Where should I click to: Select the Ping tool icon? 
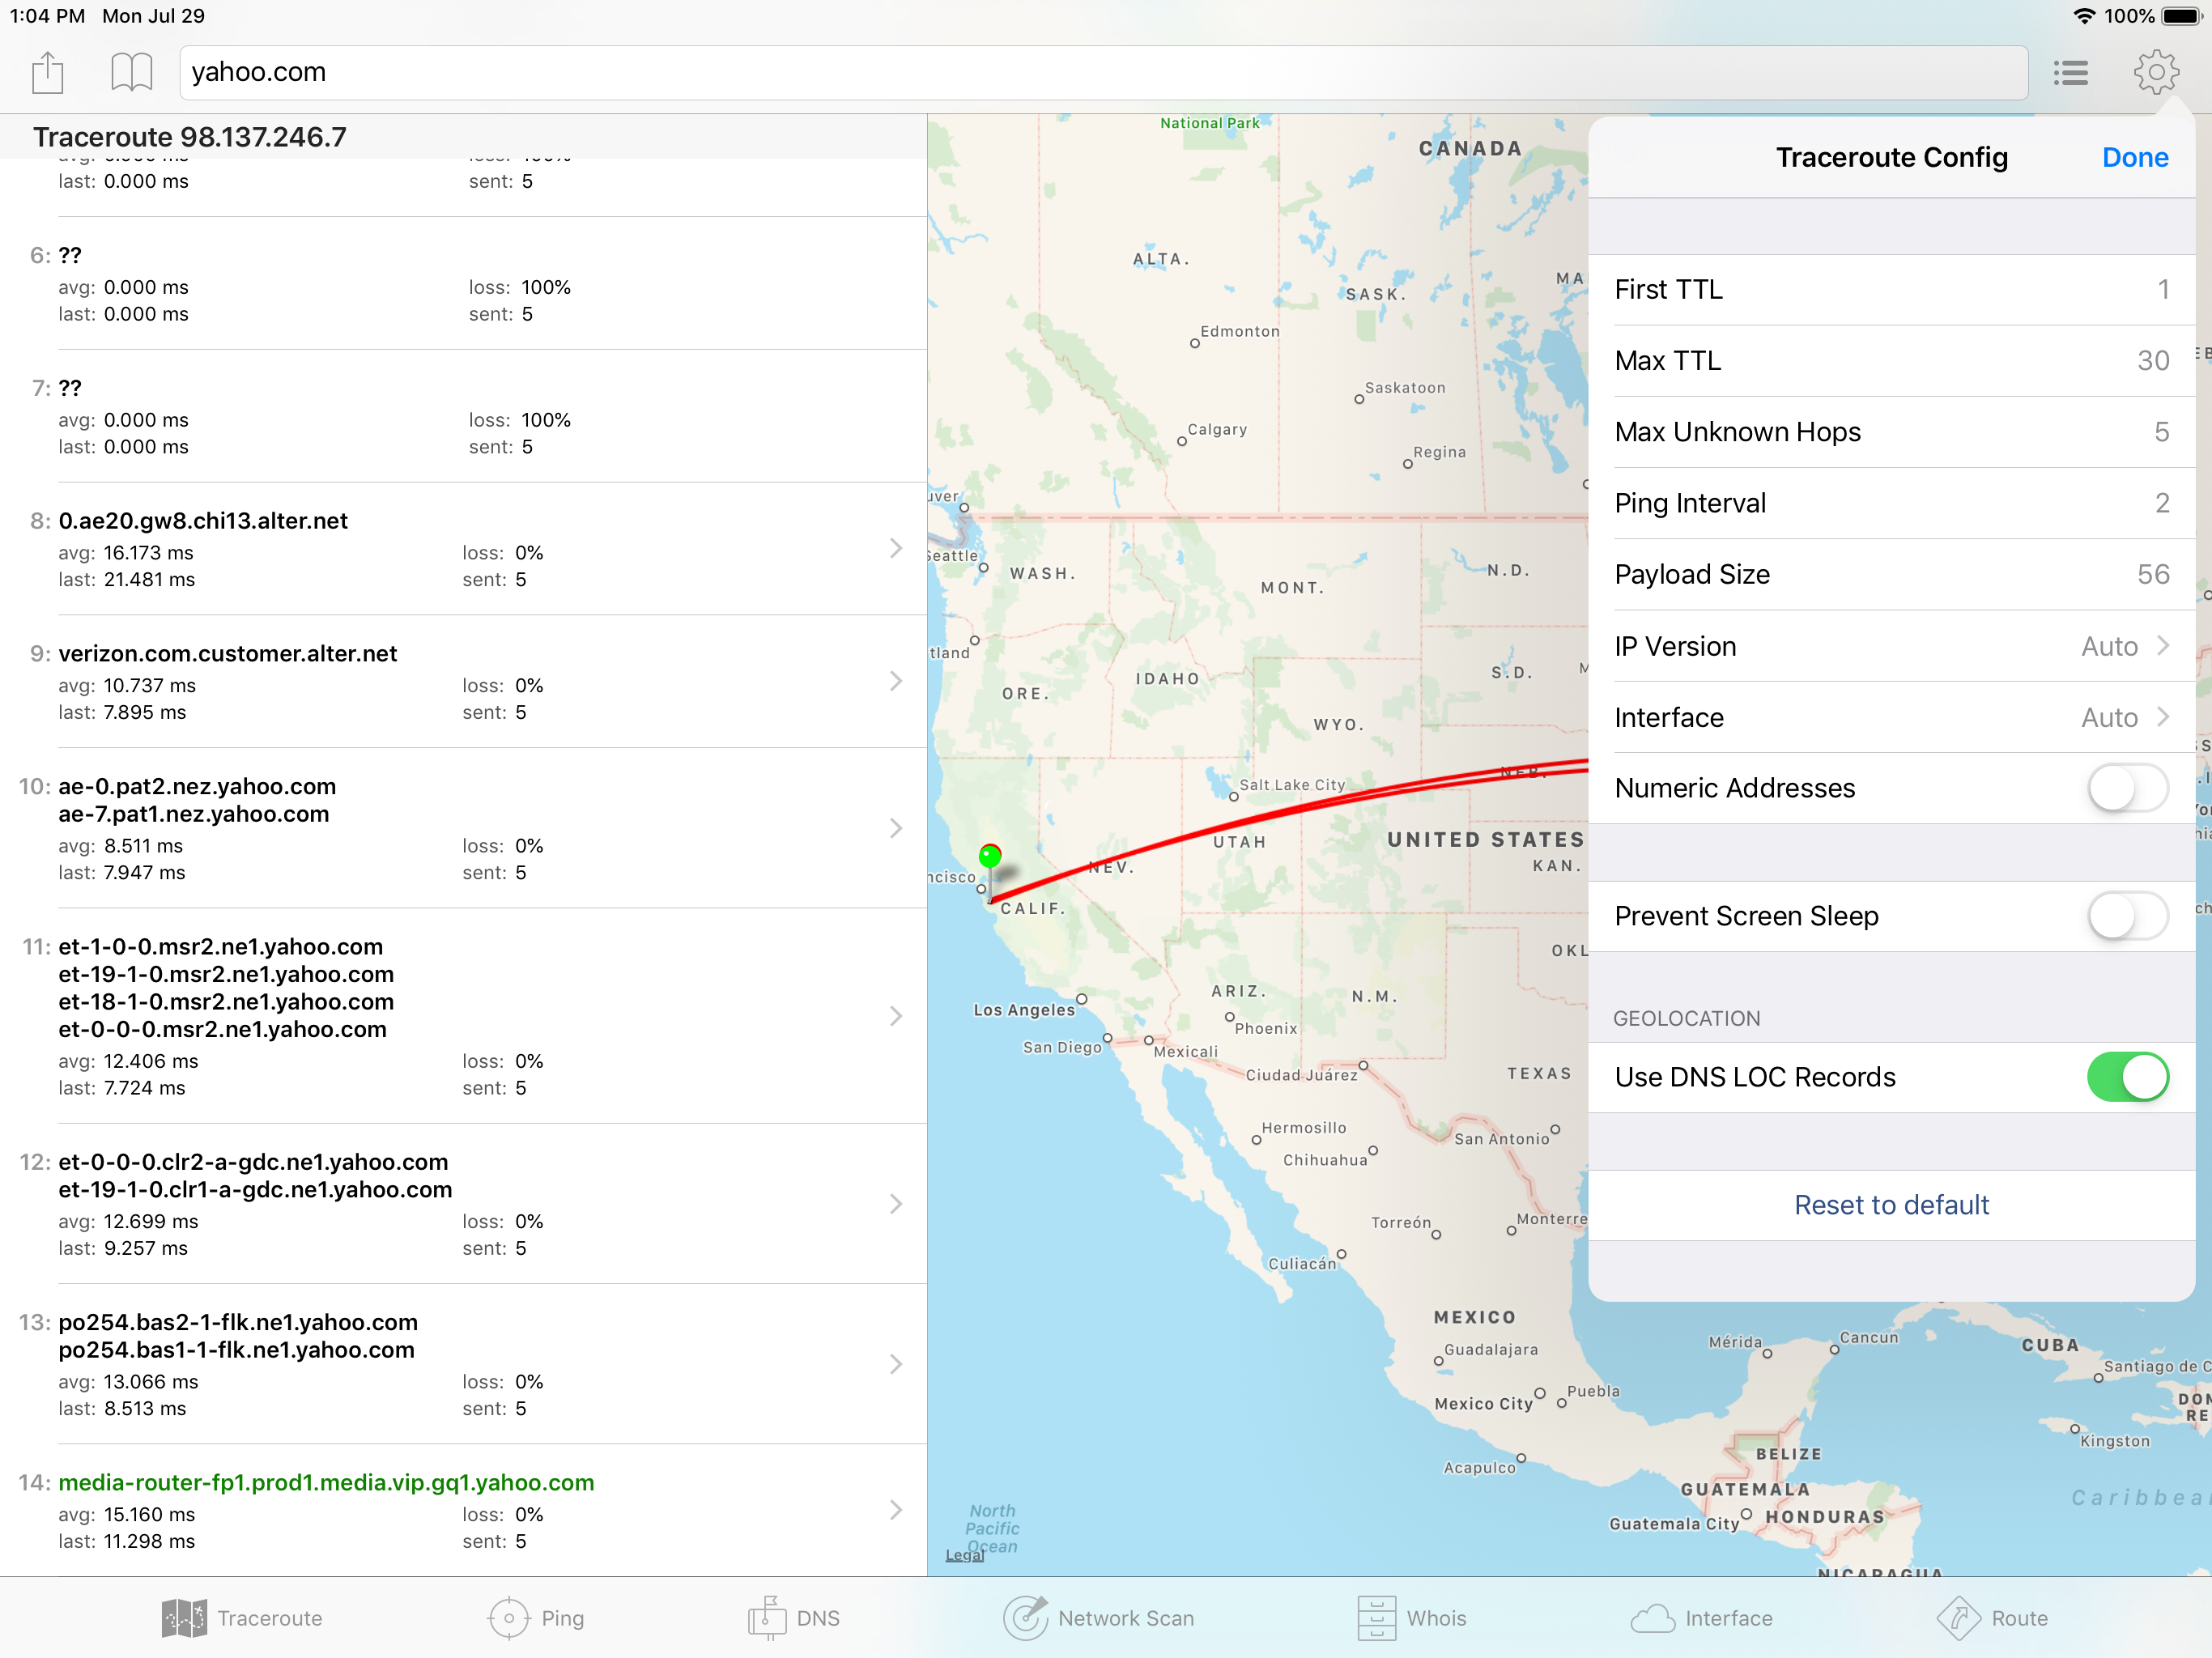click(x=508, y=1617)
